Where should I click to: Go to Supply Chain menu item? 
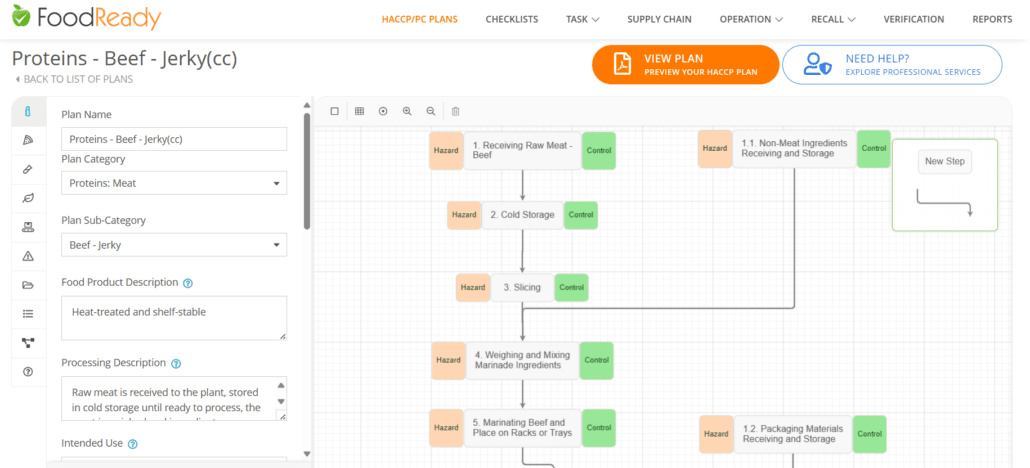(659, 19)
